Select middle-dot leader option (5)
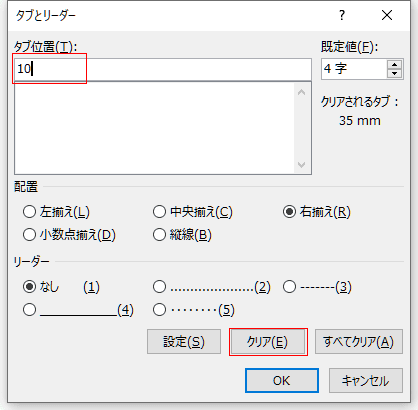 pyautogui.click(x=194, y=310)
